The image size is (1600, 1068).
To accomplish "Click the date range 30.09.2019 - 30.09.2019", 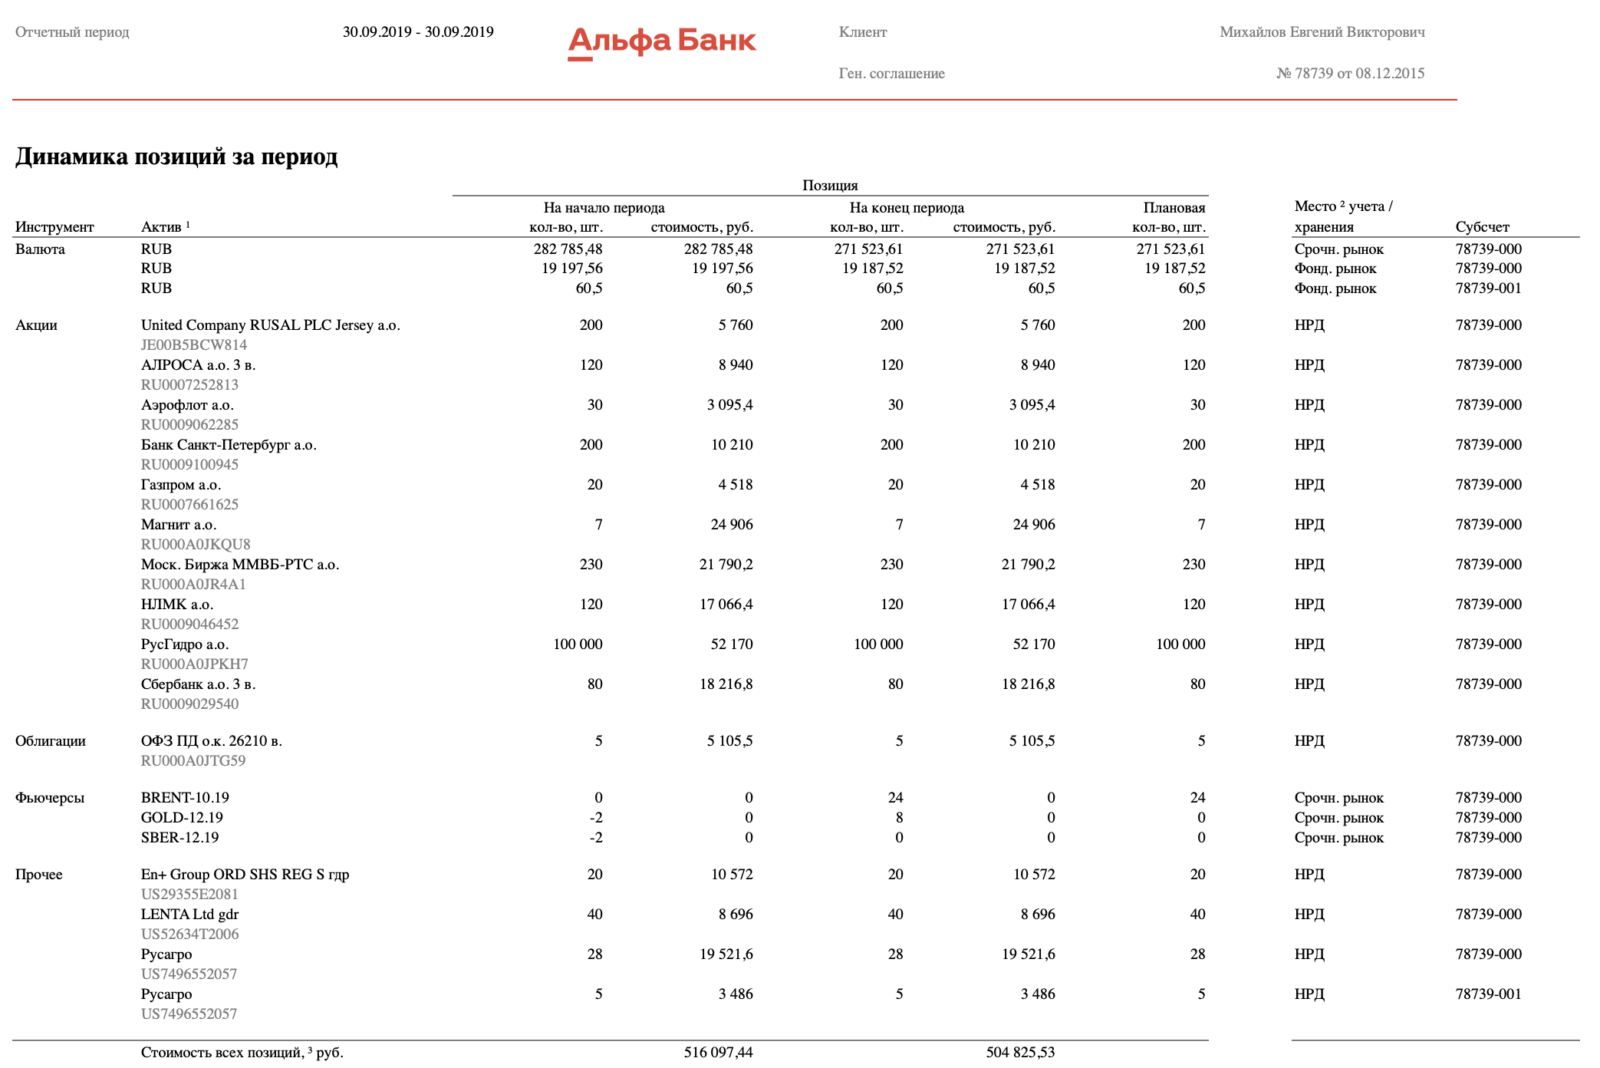I will tap(418, 32).
